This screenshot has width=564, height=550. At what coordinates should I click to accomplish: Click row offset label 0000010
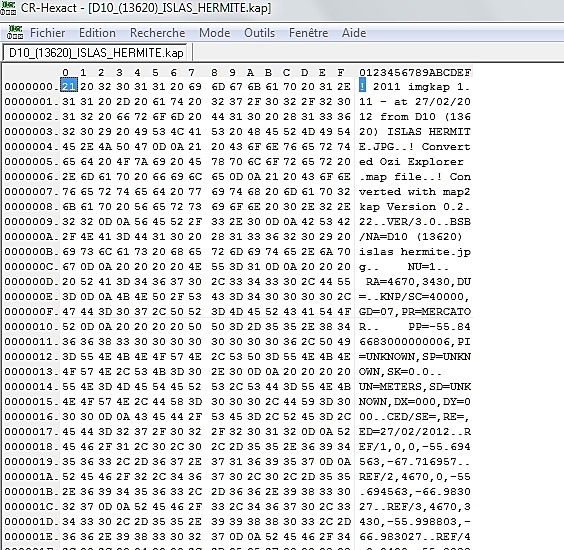pos(31,327)
